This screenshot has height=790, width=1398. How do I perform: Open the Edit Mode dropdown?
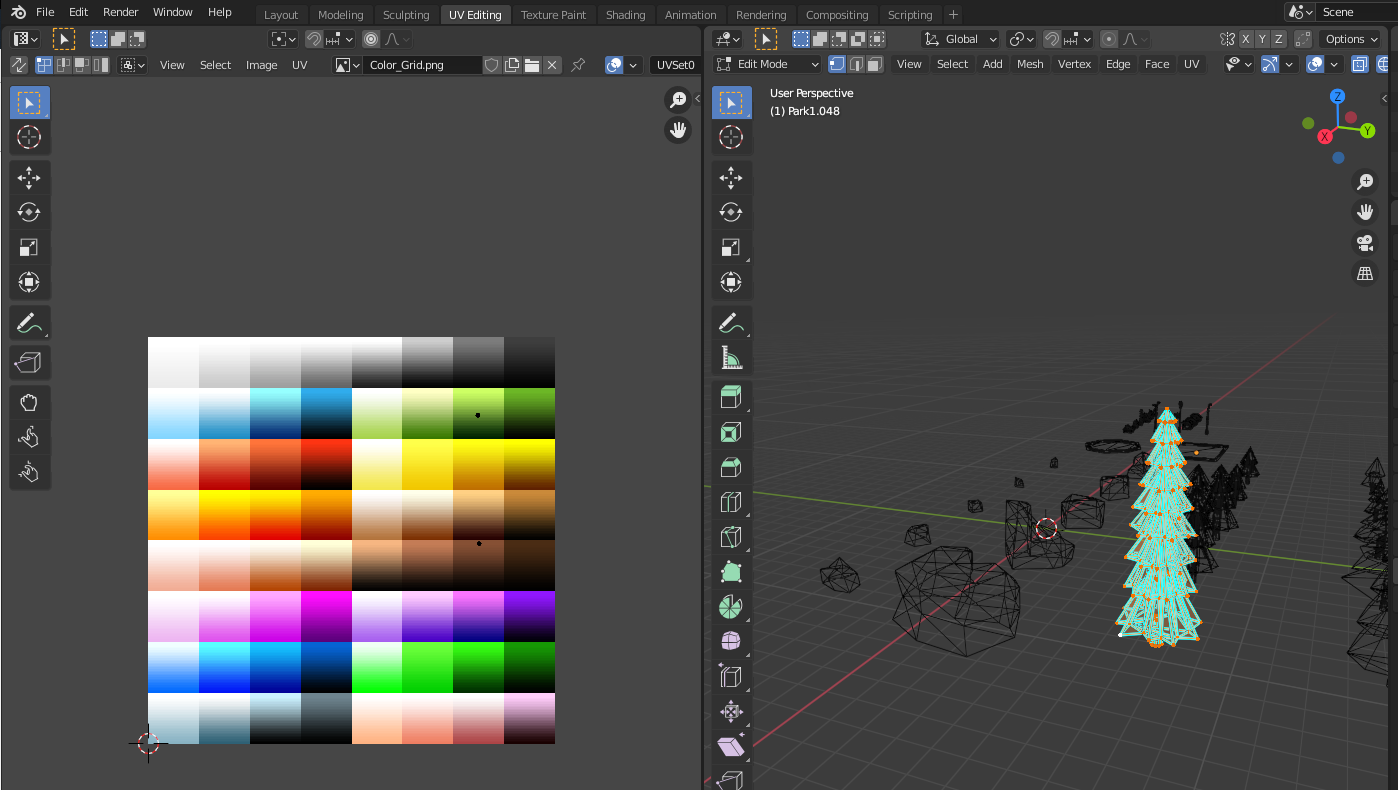click(767, 64)
